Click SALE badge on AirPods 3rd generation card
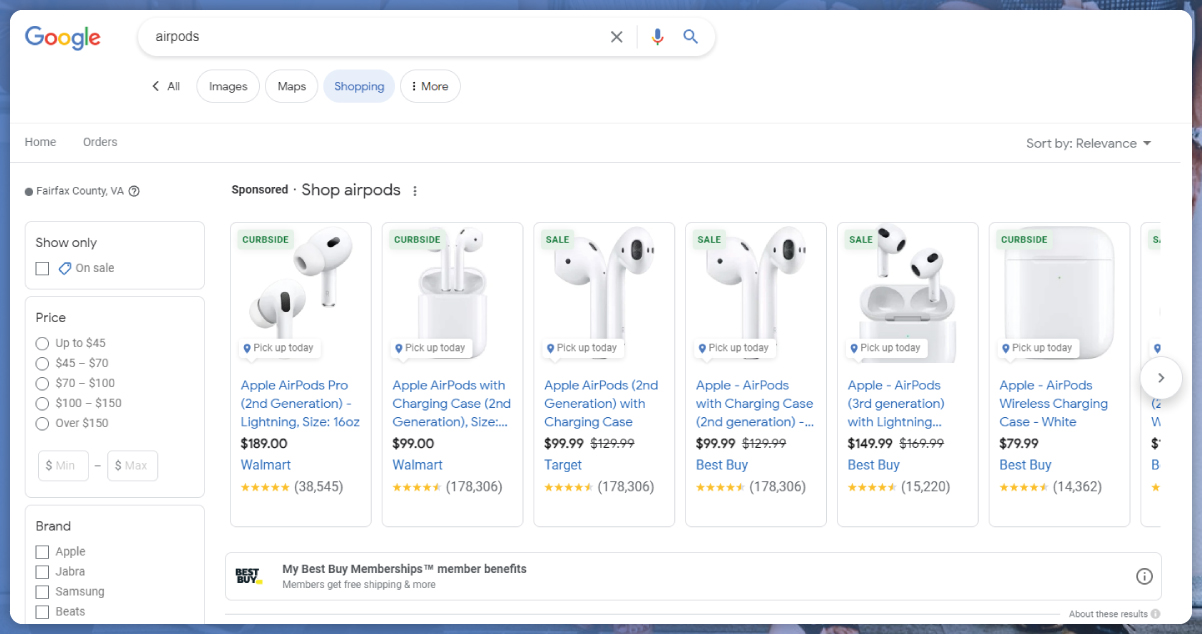Viewport: 1202px width, 634px height. pos(861,240)
